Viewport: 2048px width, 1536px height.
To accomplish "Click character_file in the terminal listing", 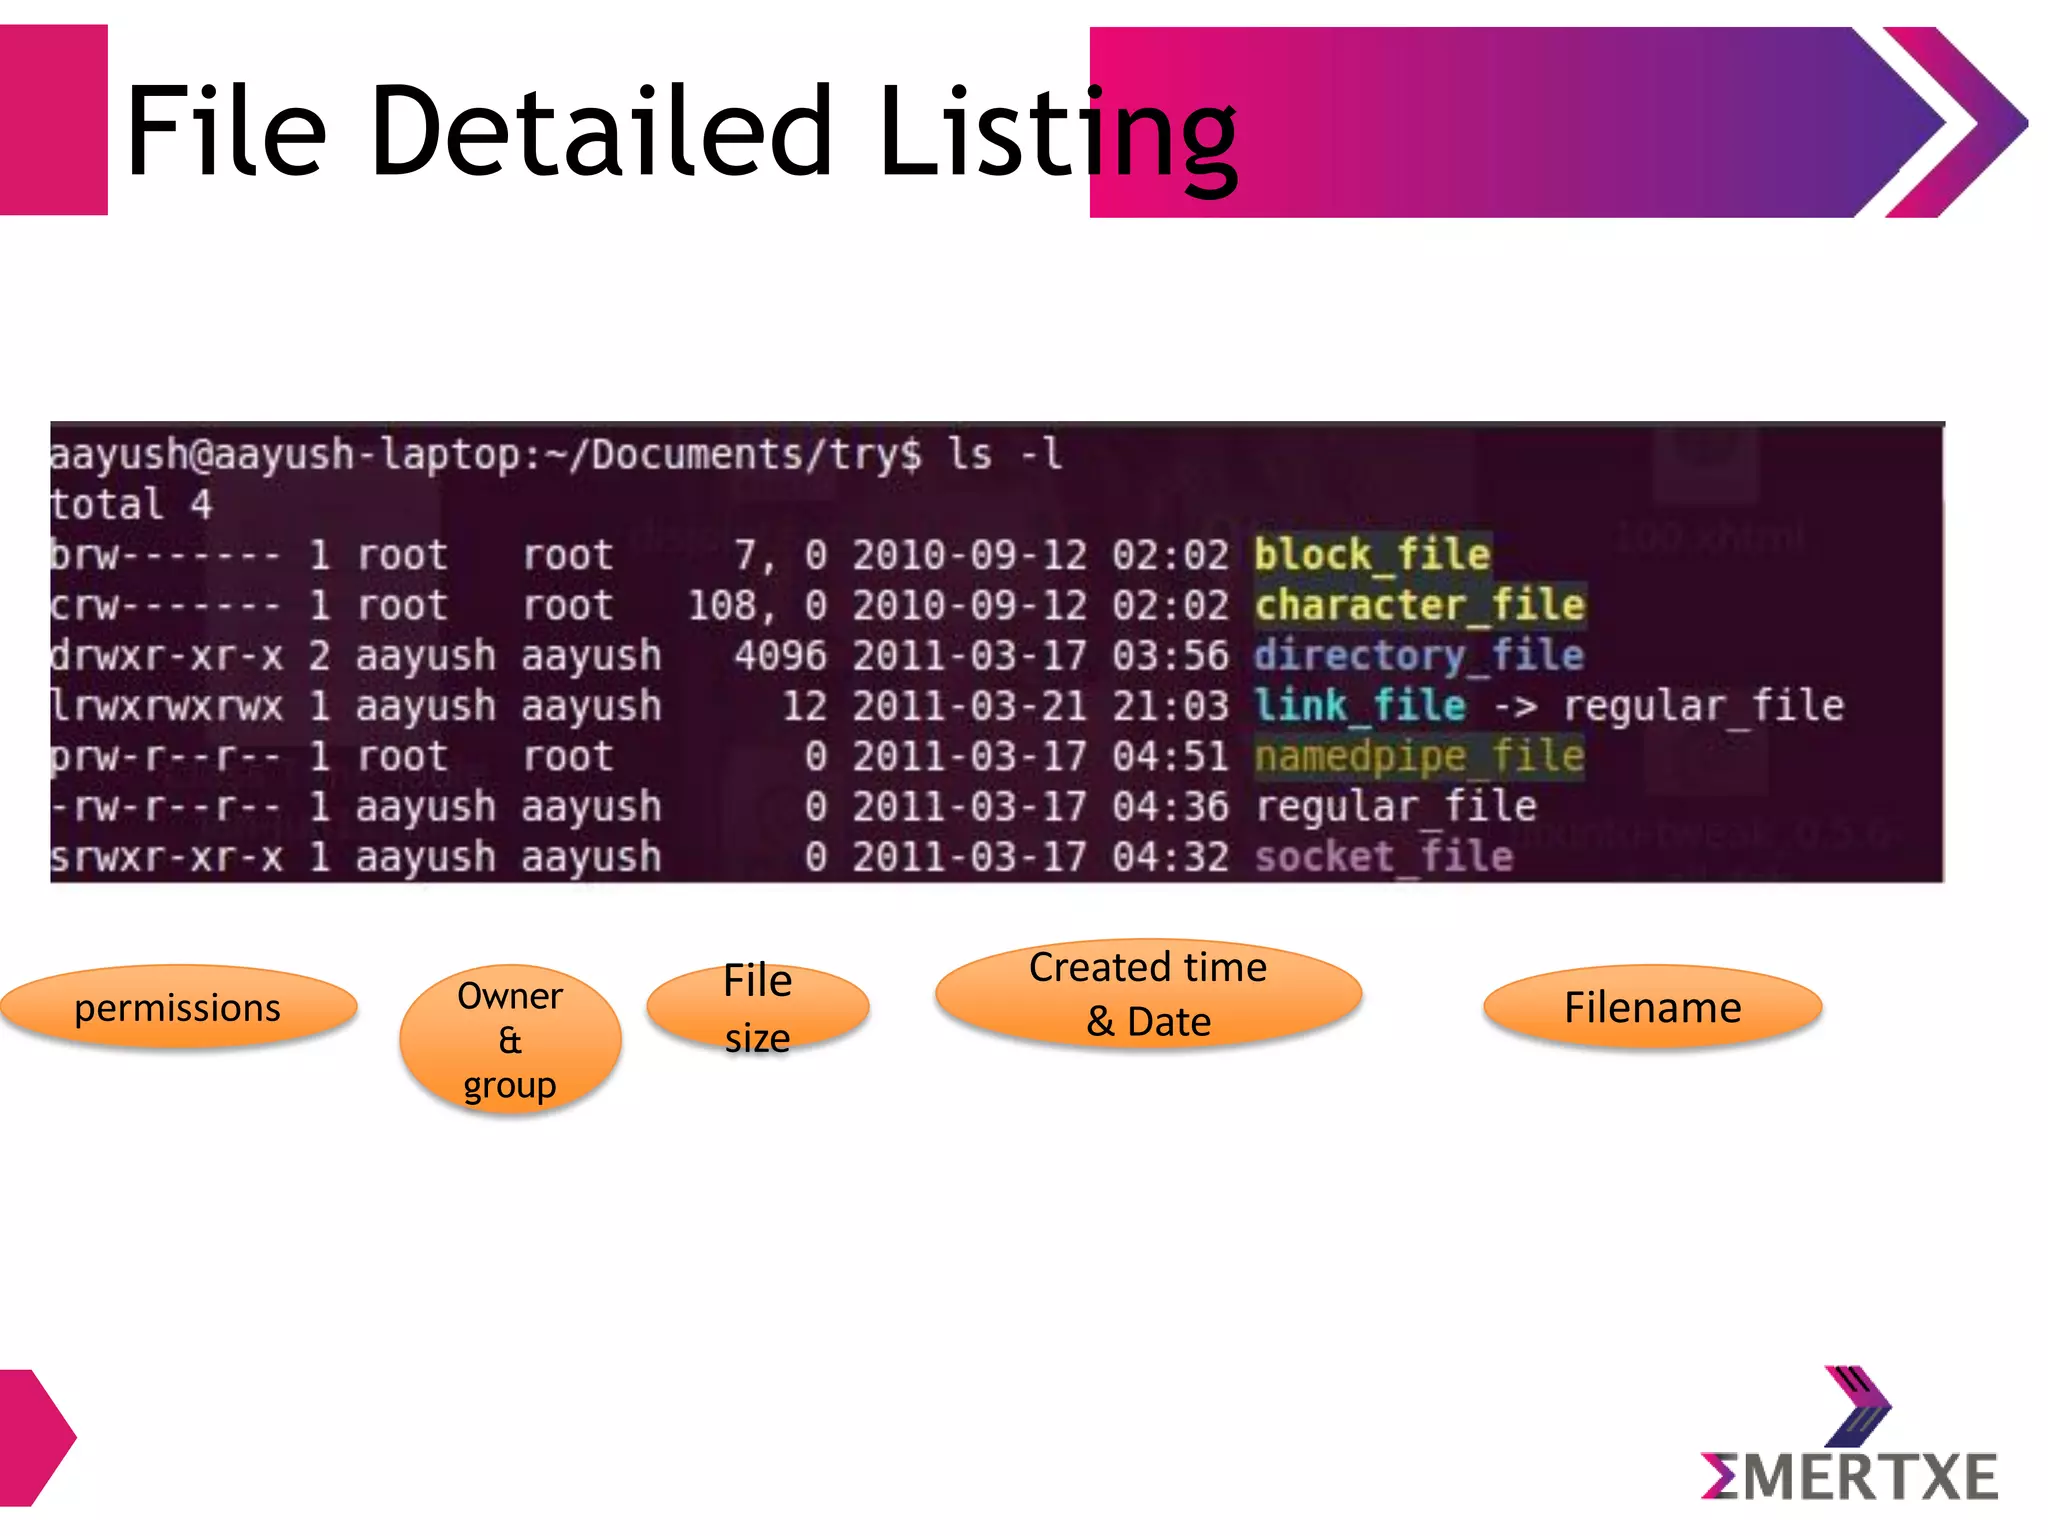I will 1420,605.
